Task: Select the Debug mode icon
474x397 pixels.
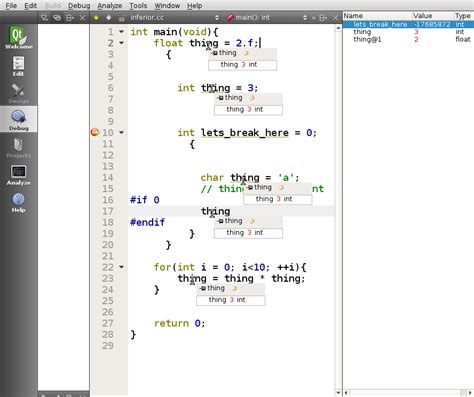Action: pos(18,120)
